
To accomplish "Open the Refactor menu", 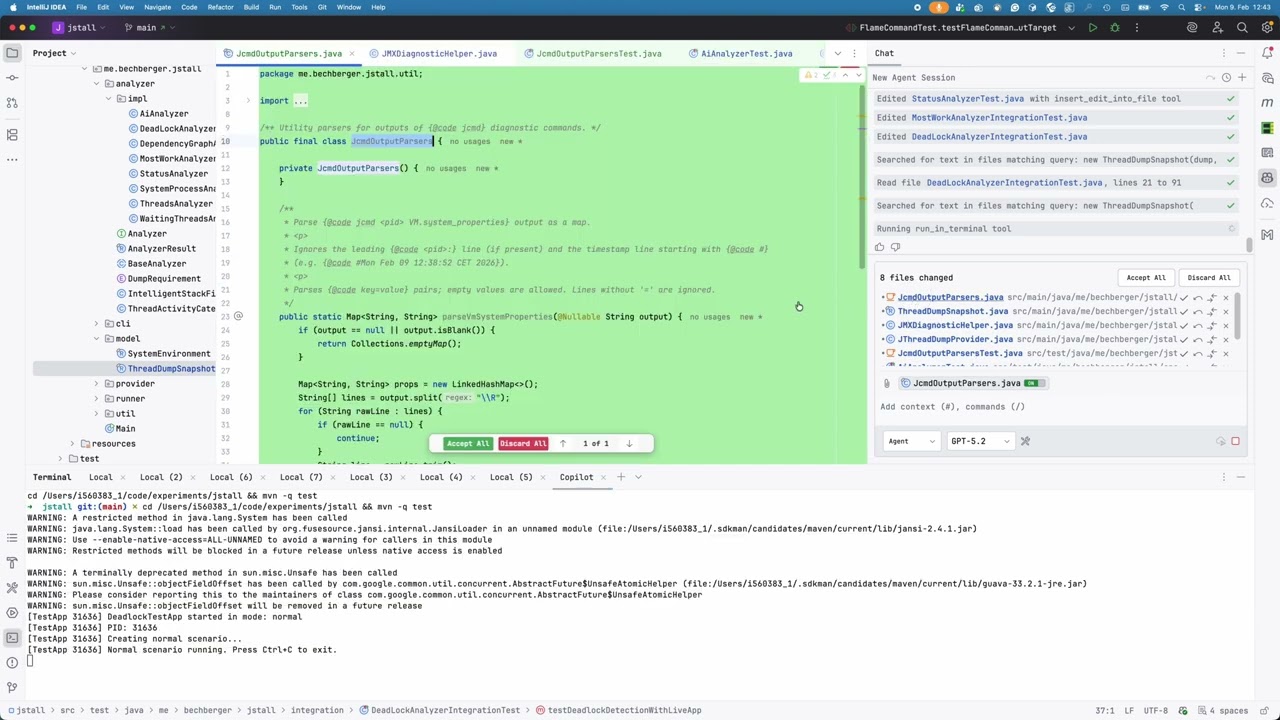I will [x=220, y=7].
